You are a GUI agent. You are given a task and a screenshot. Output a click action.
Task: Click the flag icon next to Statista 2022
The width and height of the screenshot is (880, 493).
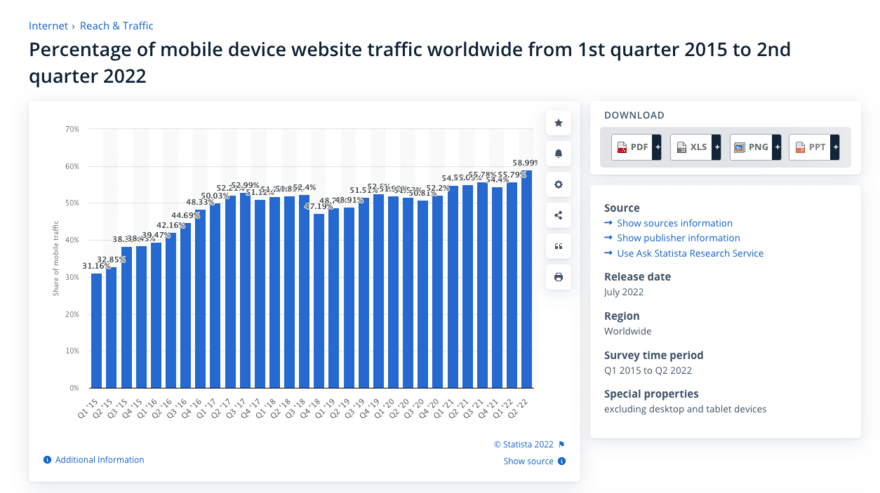tap(562, 444)
